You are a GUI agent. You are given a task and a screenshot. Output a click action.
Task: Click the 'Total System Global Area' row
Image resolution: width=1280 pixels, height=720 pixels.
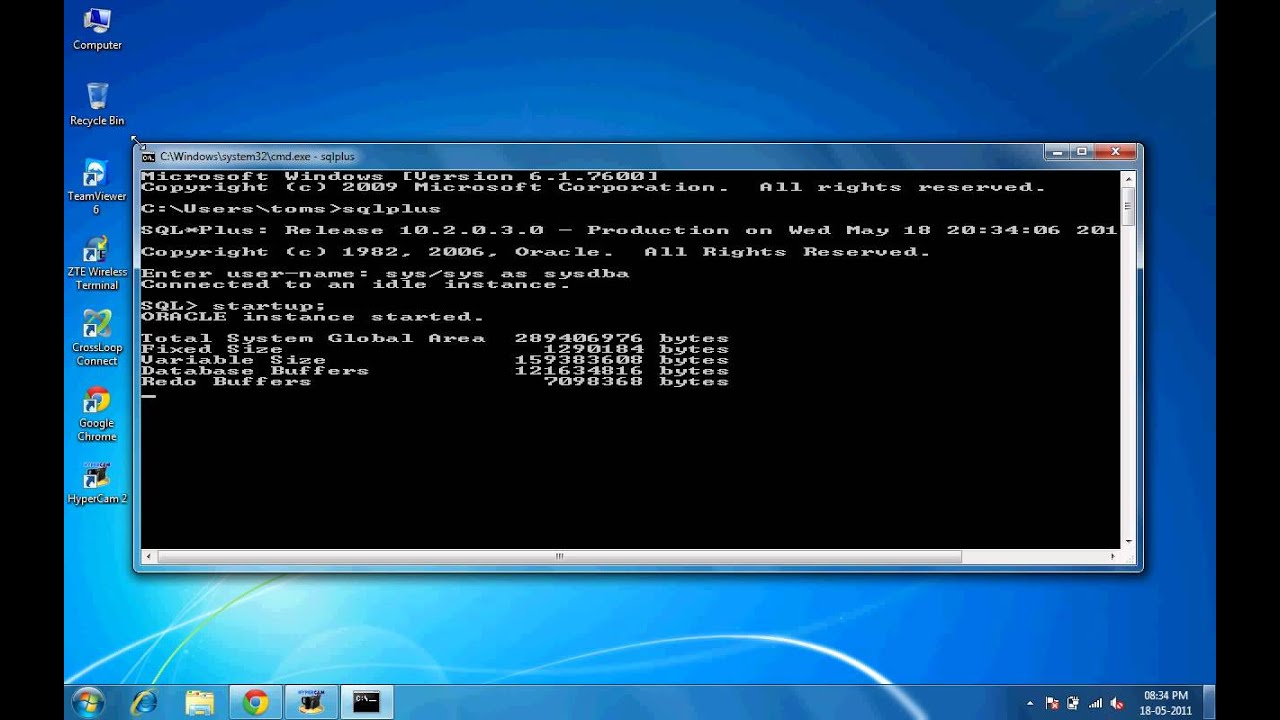tap(435, 338)
